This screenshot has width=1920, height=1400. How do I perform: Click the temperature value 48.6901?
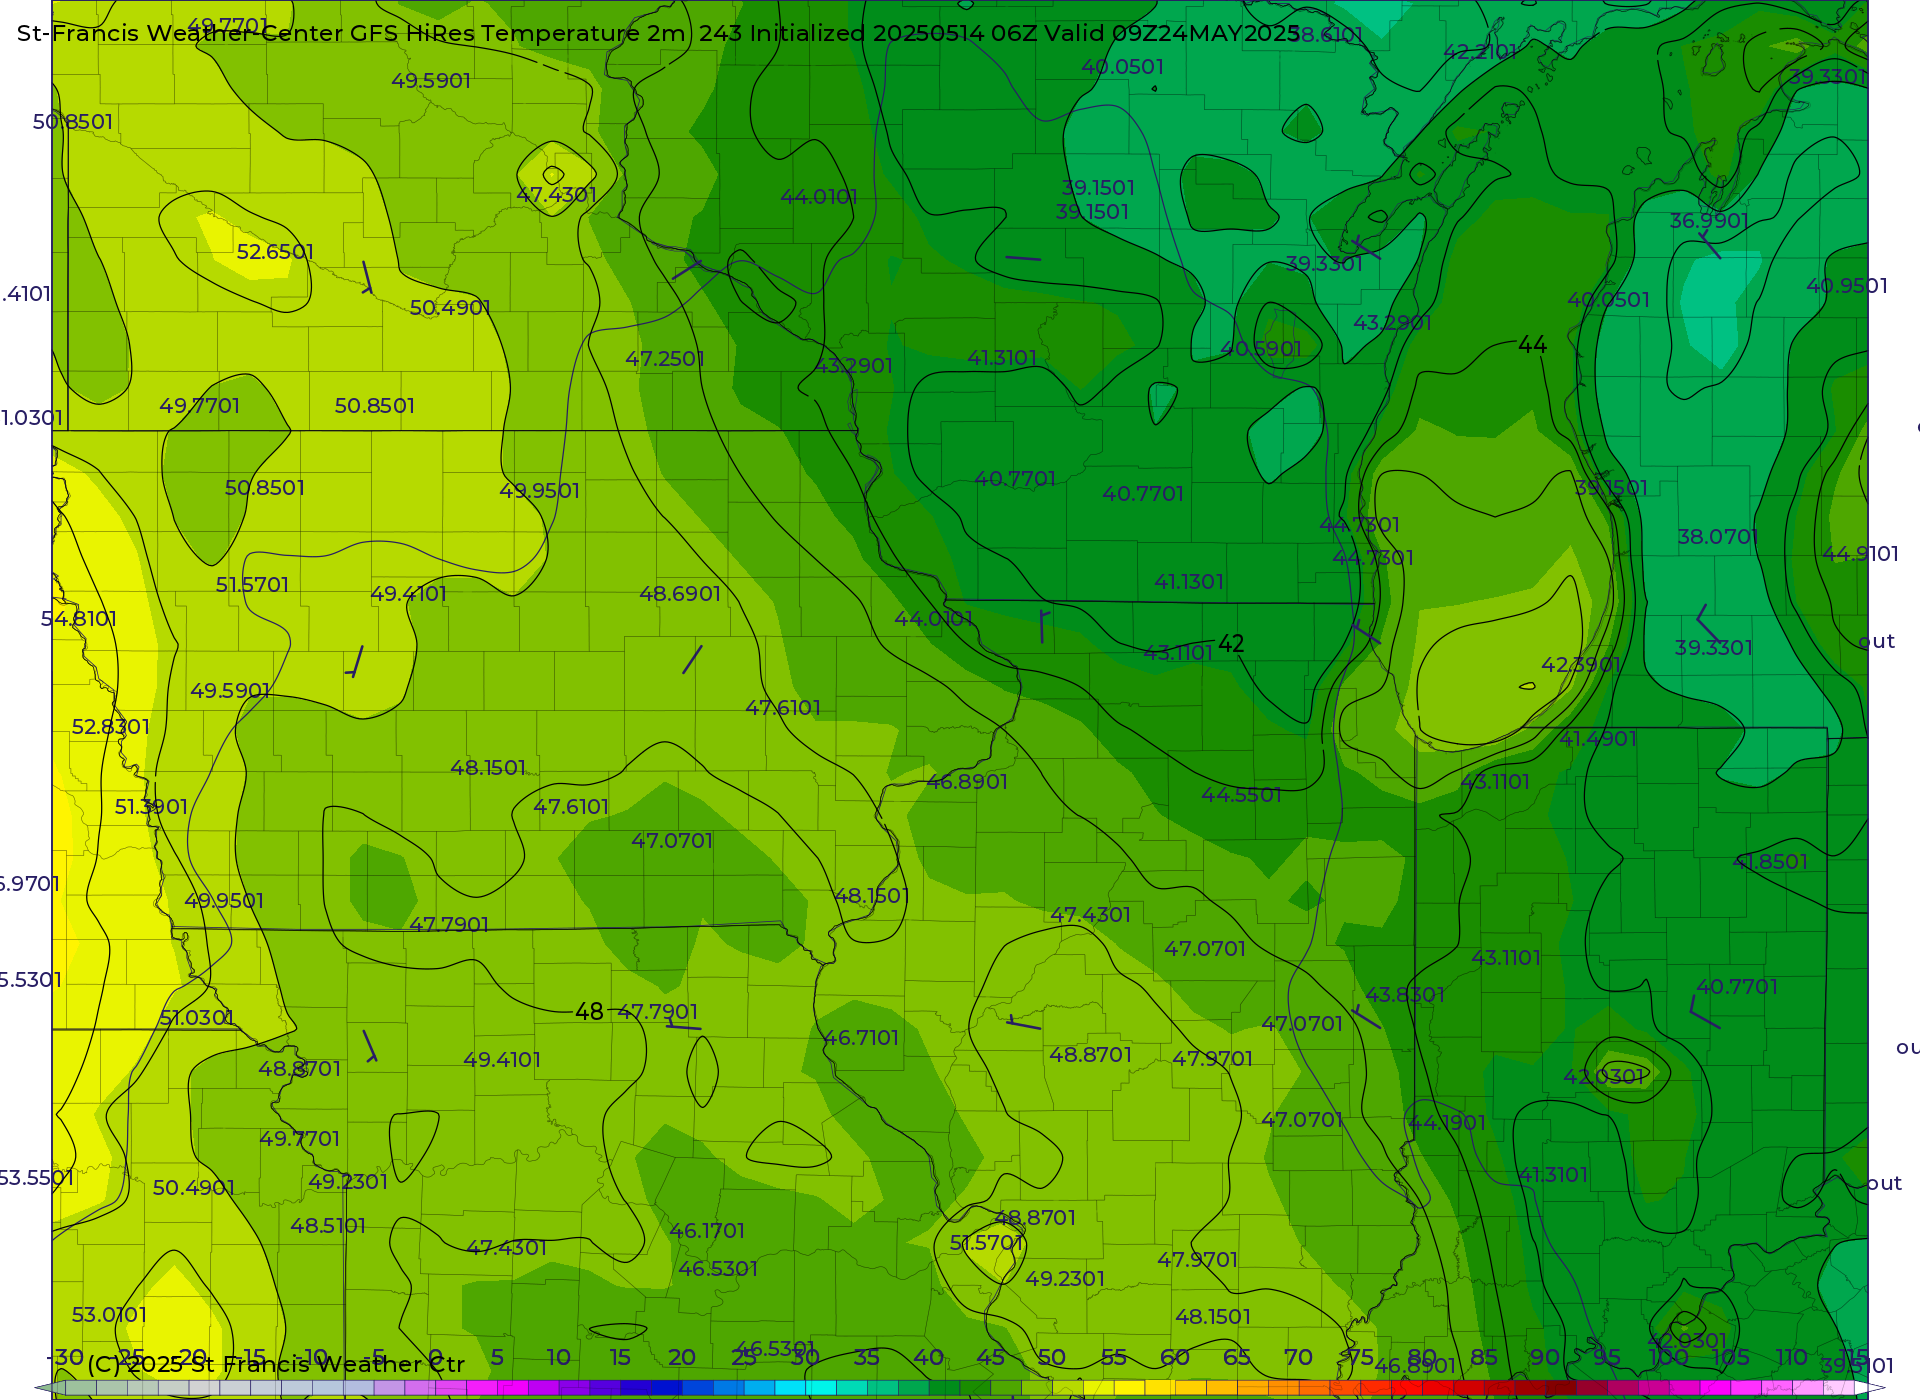point(680,594)
